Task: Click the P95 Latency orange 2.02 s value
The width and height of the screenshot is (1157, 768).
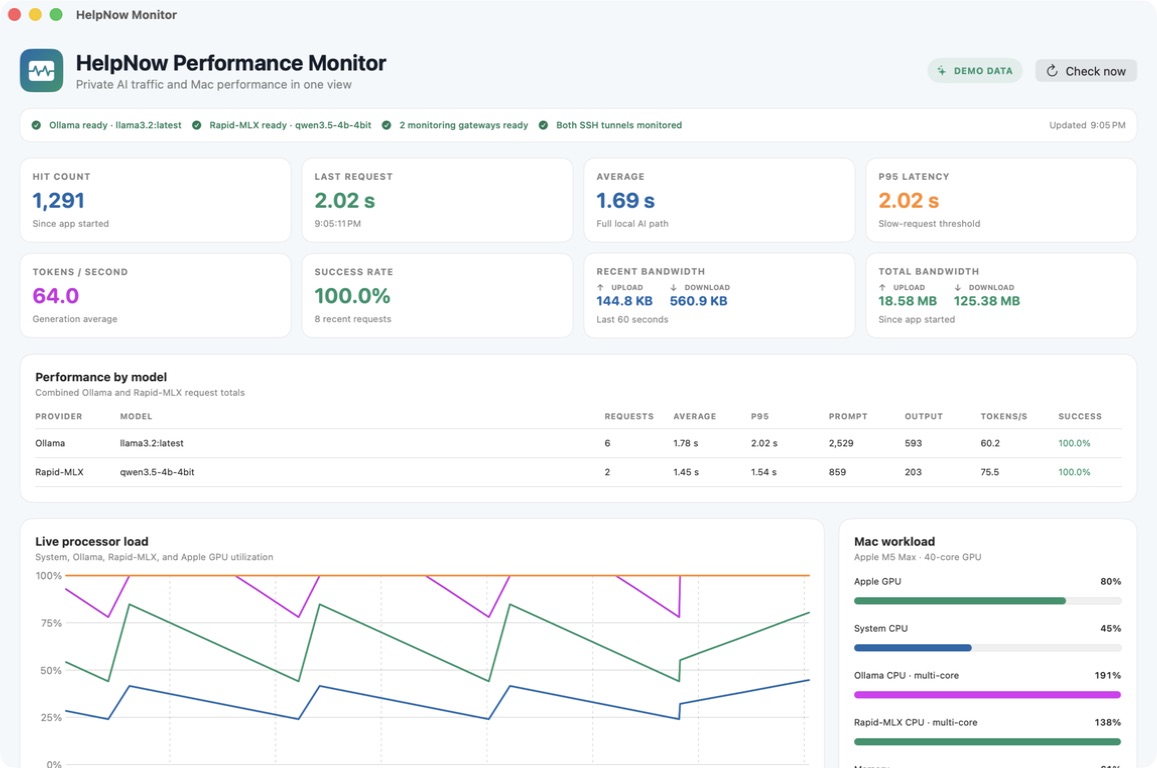Action: pyautogui.click(x=908, y=201)
